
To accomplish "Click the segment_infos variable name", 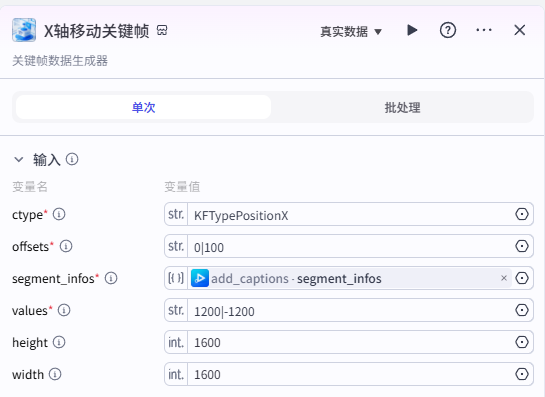I will tap(53, 279).
